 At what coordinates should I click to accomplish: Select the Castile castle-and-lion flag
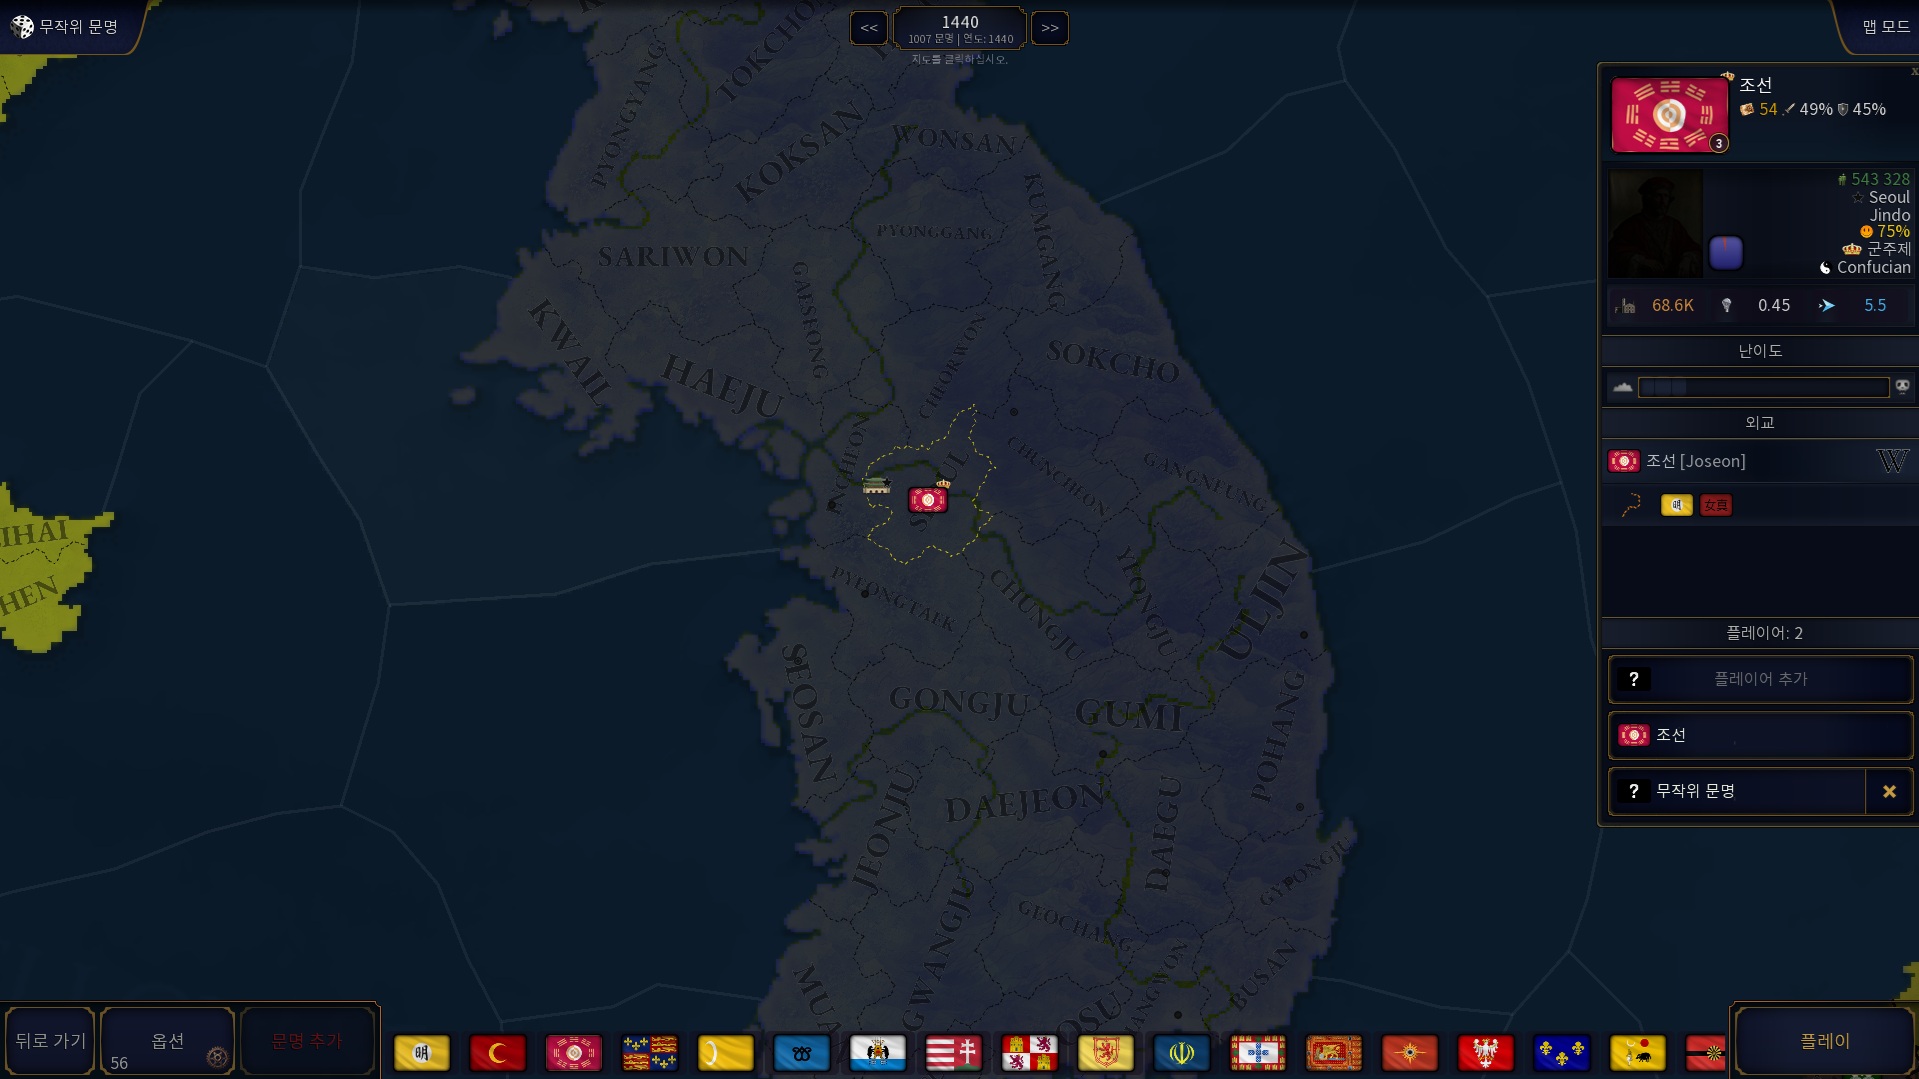(1029, 1053)
